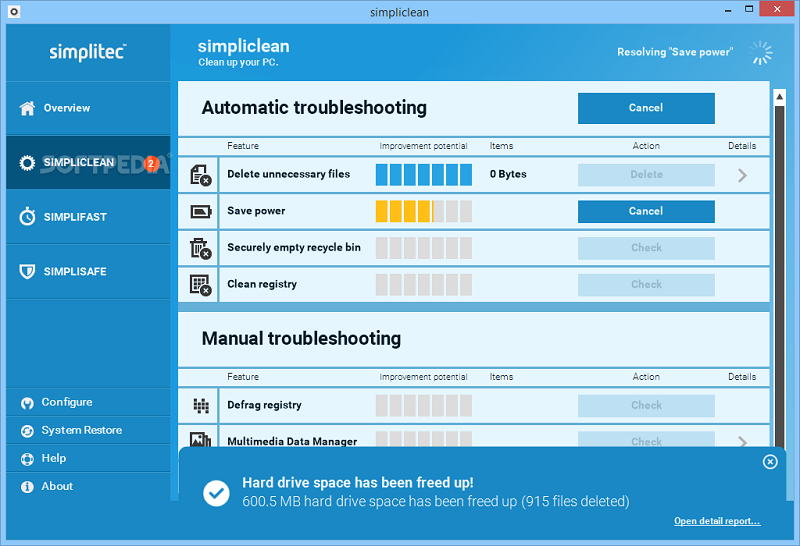Close the hard drive space notification
Screen dimensions: 800x546
pyautogui.click(x=769, y=462)
